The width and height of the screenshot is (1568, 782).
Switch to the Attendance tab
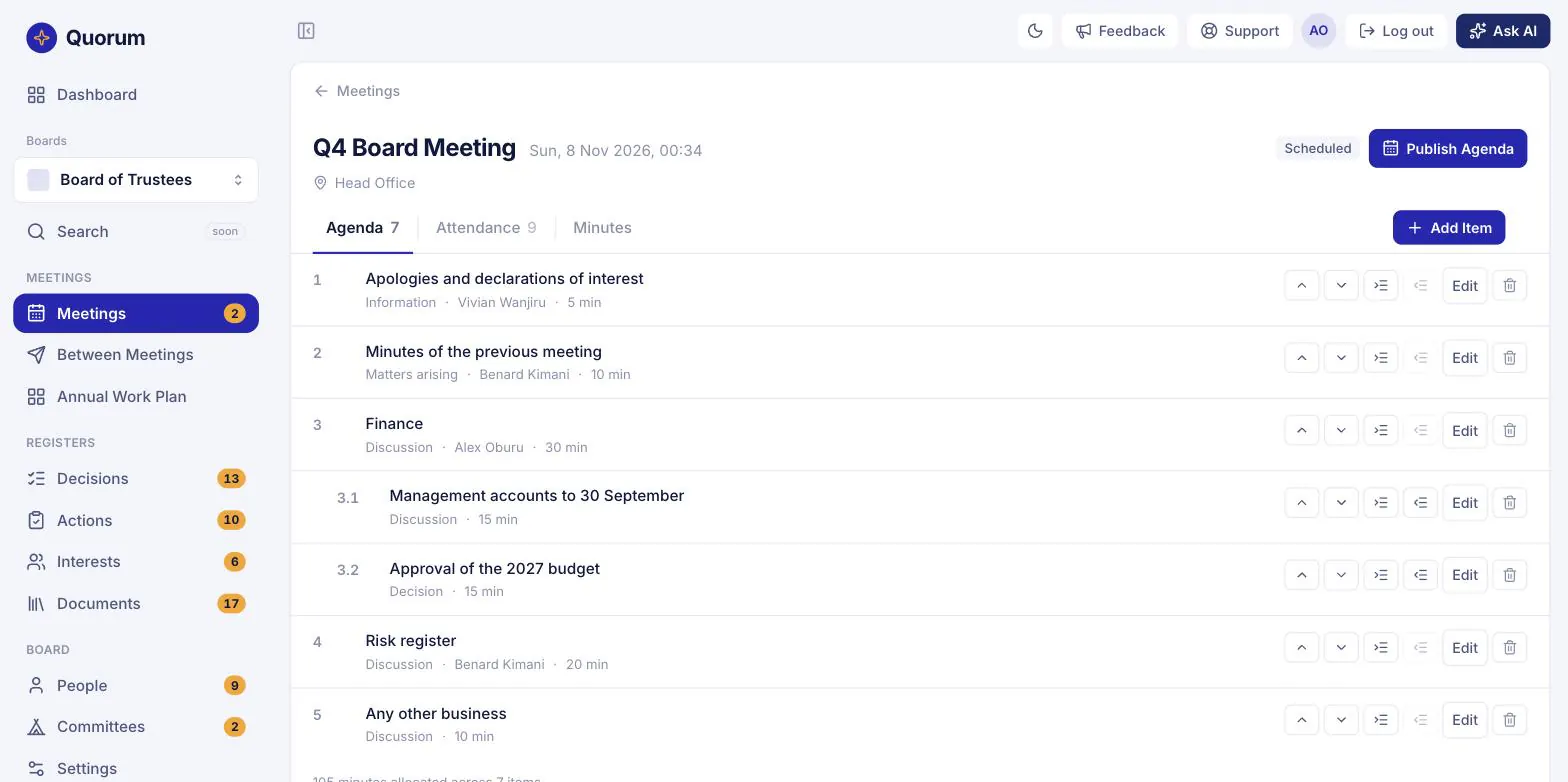coord(486,228)
